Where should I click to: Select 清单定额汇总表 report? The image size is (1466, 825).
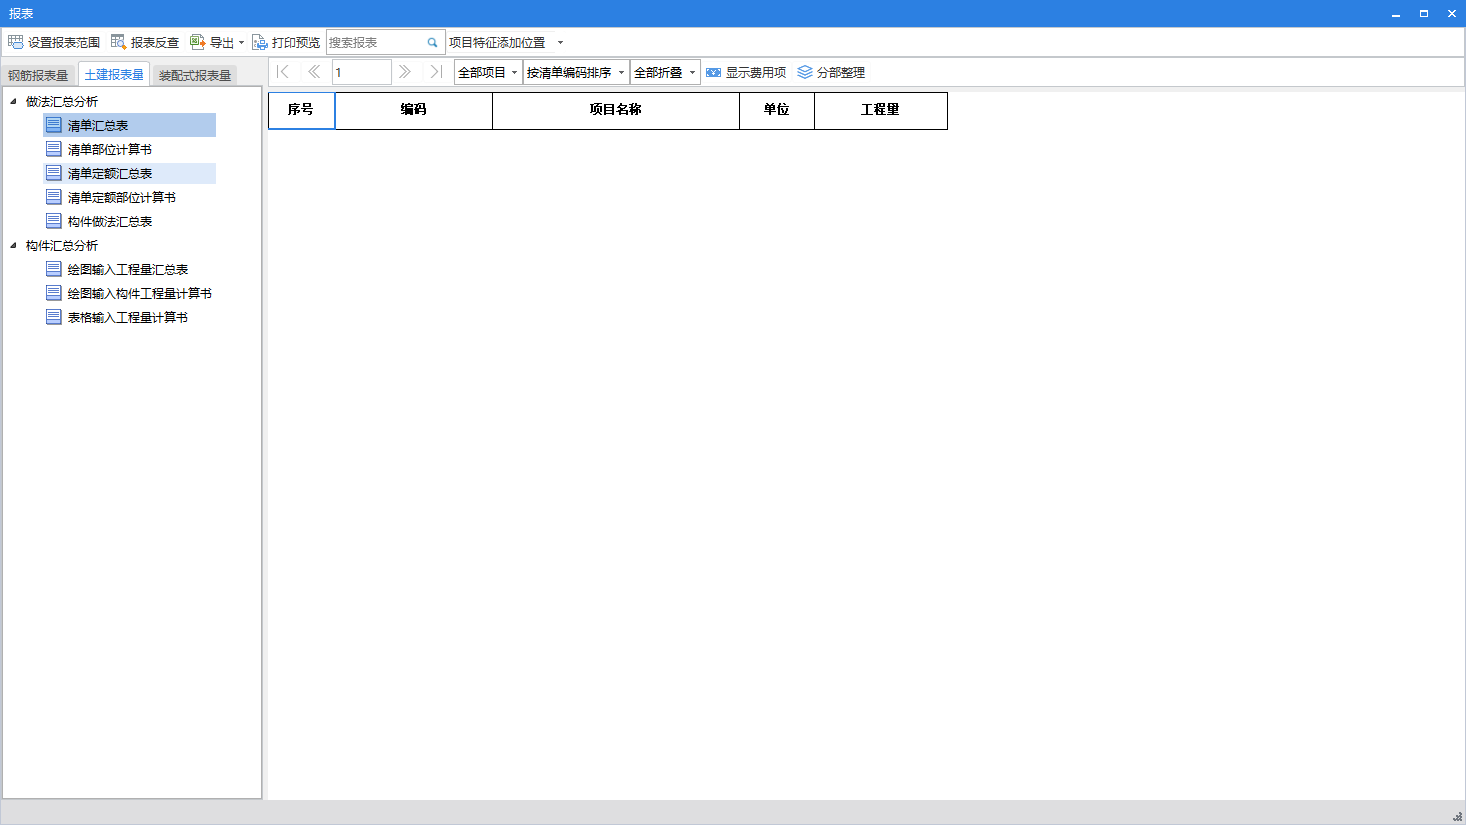click(x=129, y=173)
